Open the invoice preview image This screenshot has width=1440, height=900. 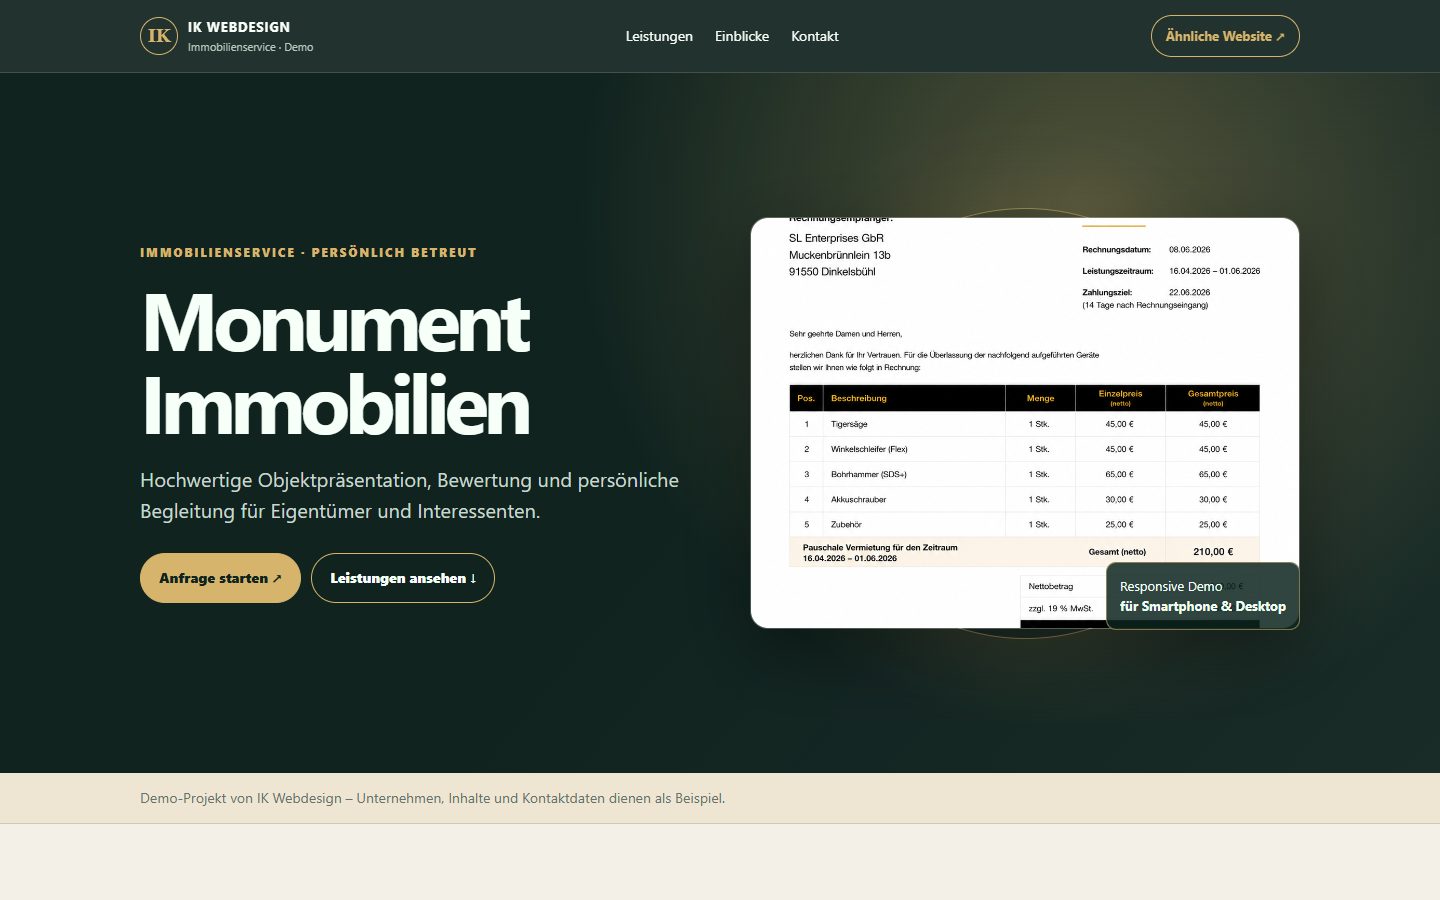tap(1025, 423)
